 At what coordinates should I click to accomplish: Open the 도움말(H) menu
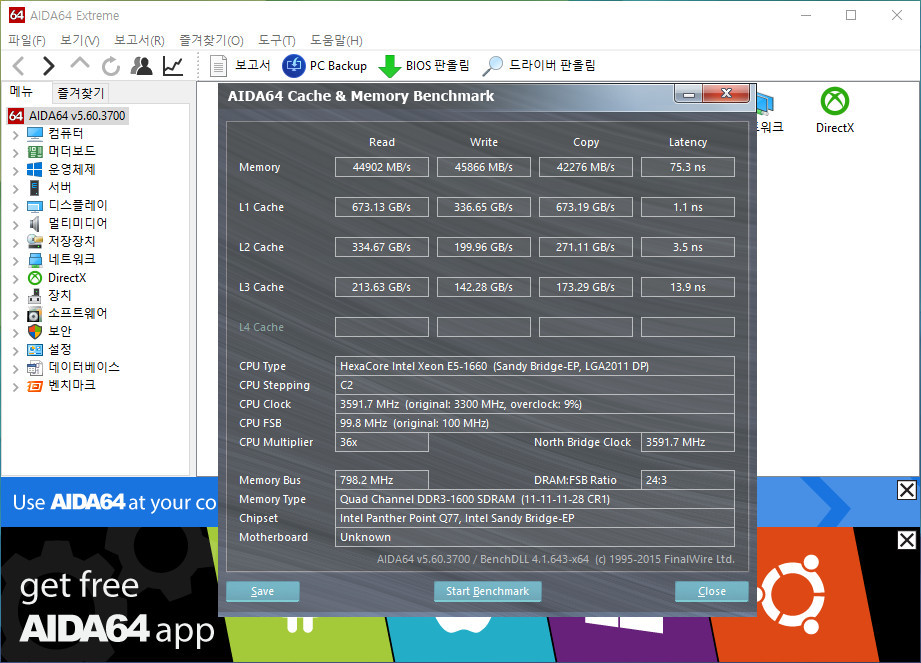coord(336,41)
